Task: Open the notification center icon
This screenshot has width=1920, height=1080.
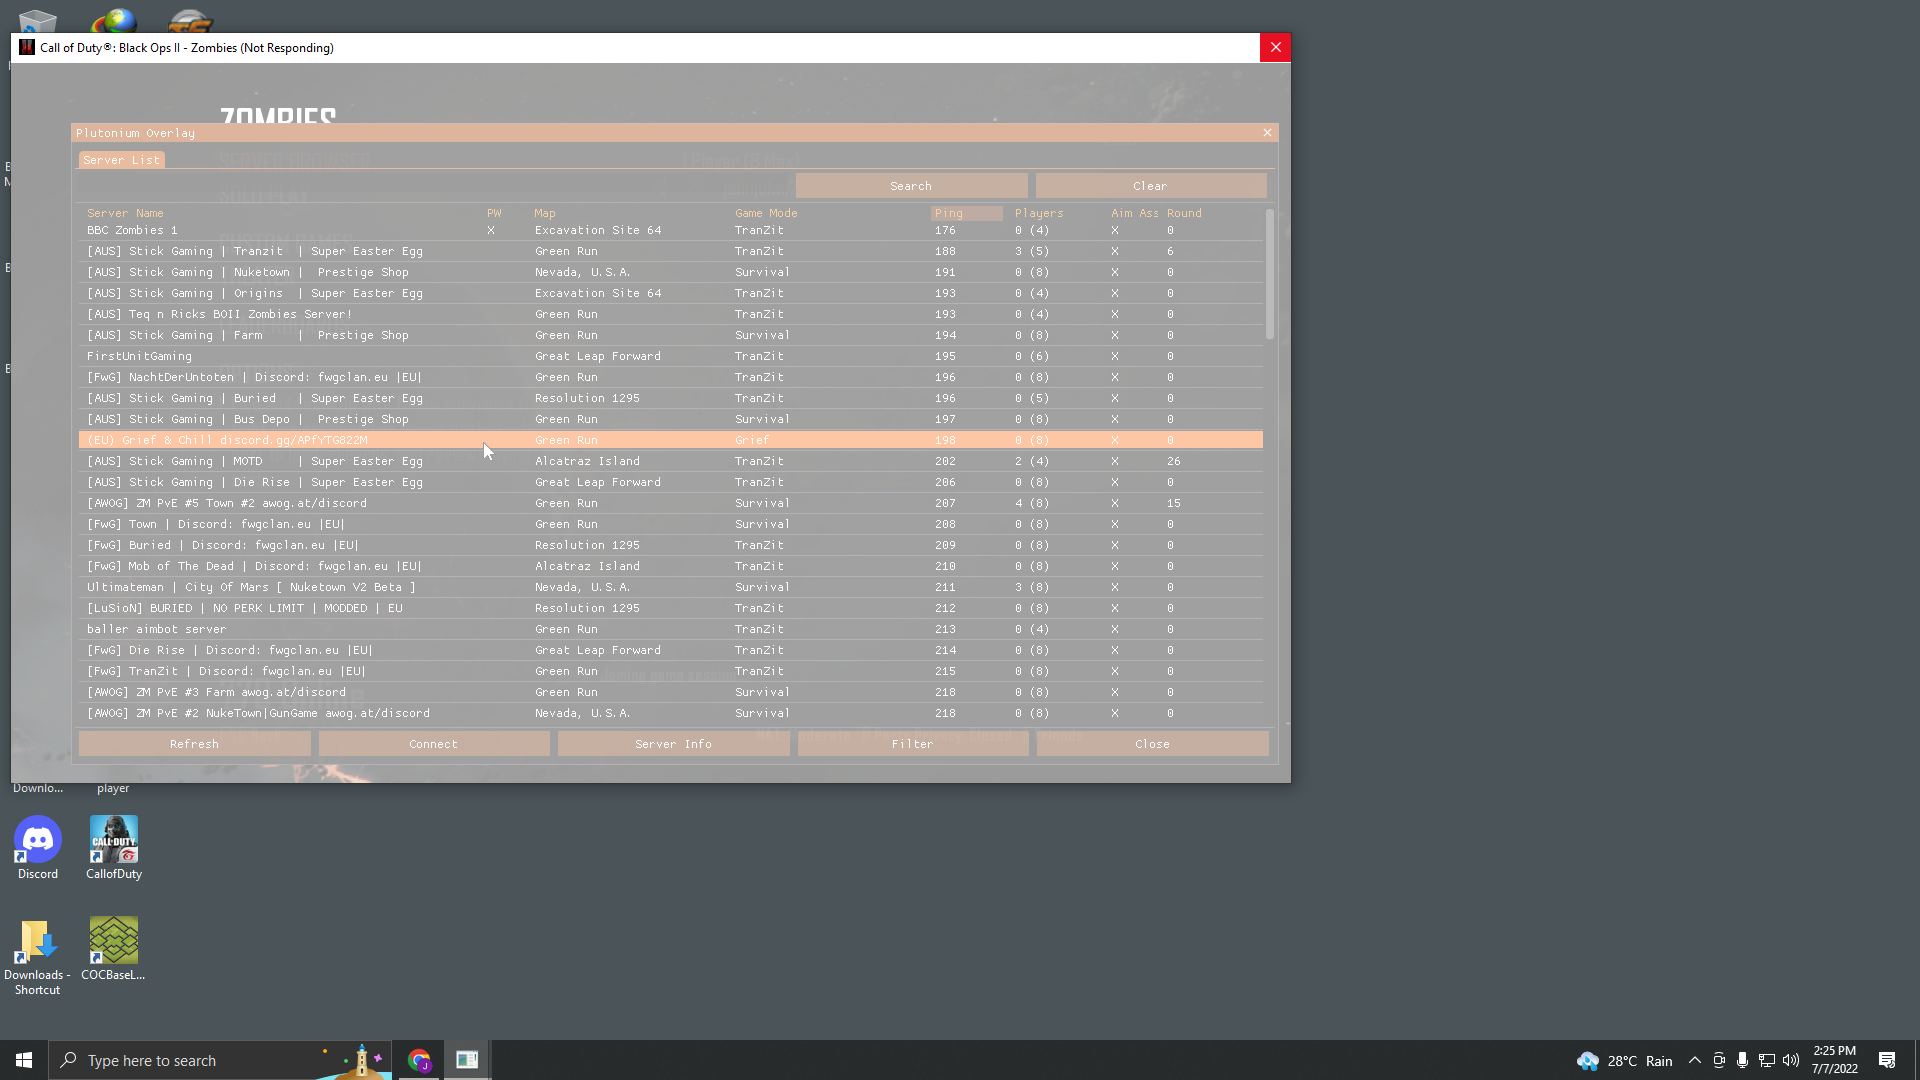Action: (1887, 1060)
